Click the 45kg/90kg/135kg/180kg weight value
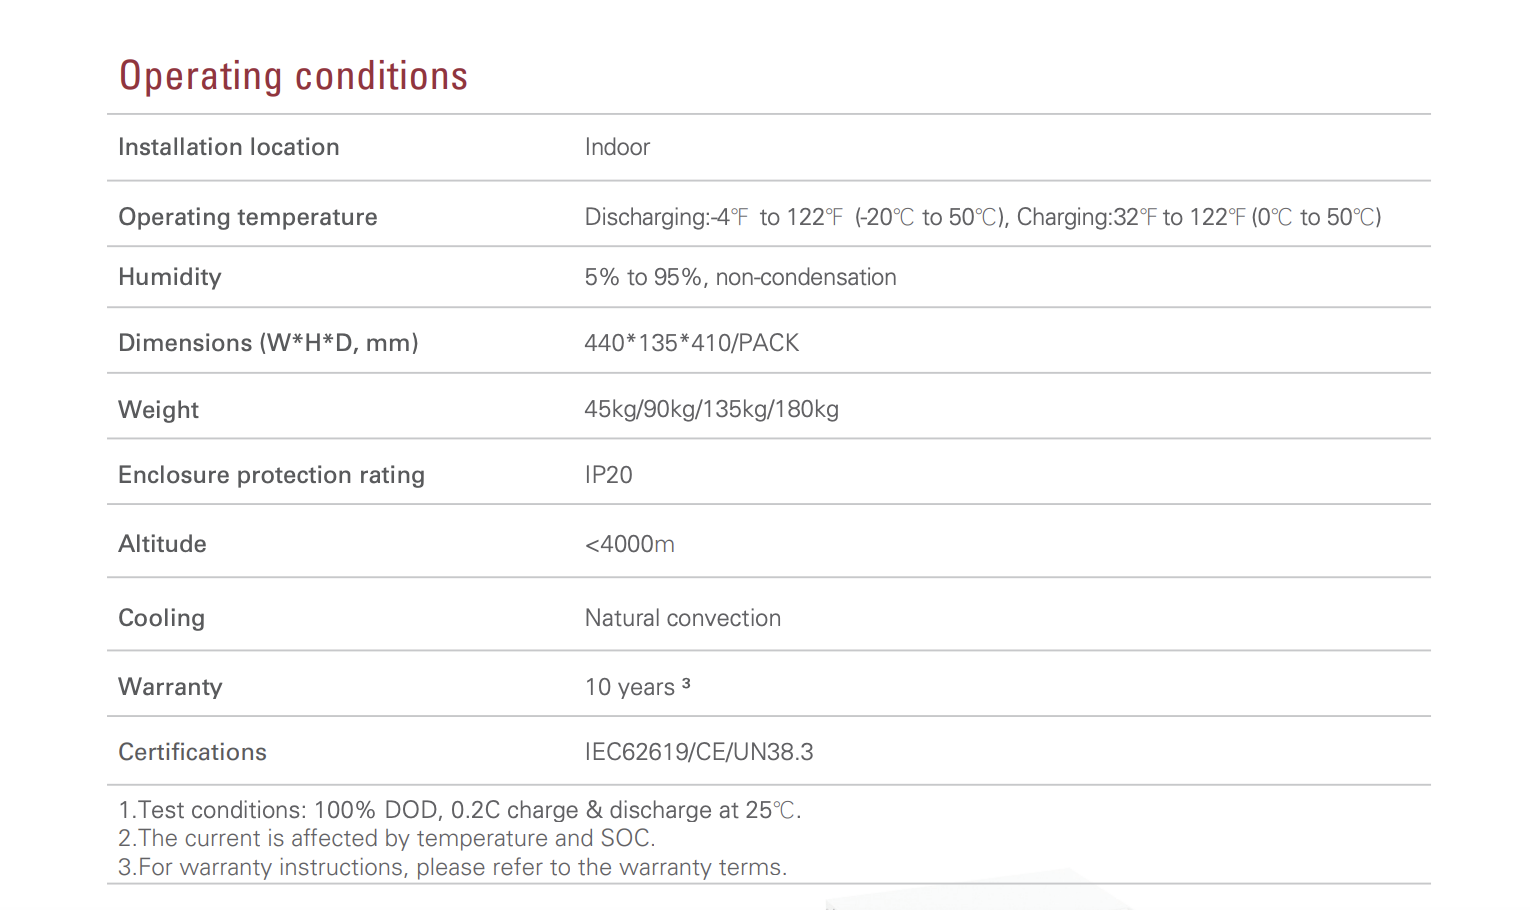Screen dimensions: 1530x910 tap(711, 409)
